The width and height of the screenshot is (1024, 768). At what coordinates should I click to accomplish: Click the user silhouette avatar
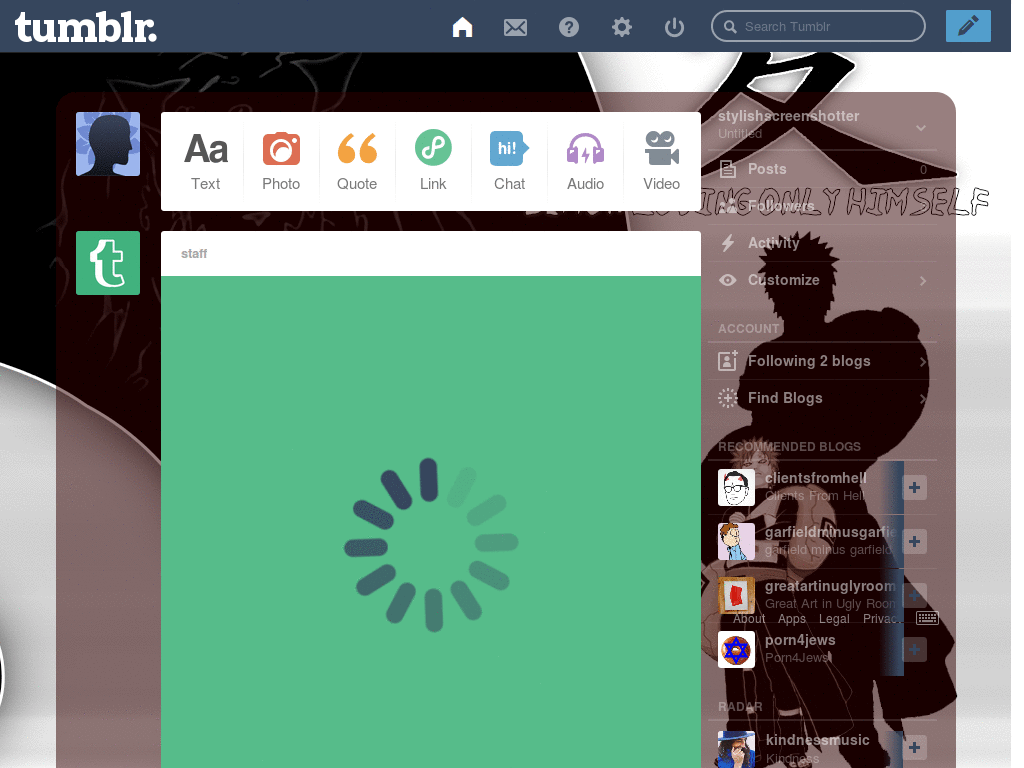click(x=108, y=144)
